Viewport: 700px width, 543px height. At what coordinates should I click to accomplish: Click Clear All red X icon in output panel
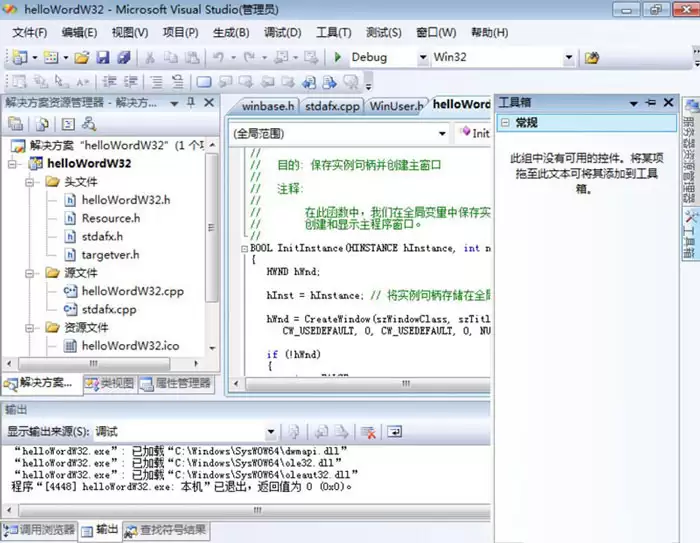point(368,432)
